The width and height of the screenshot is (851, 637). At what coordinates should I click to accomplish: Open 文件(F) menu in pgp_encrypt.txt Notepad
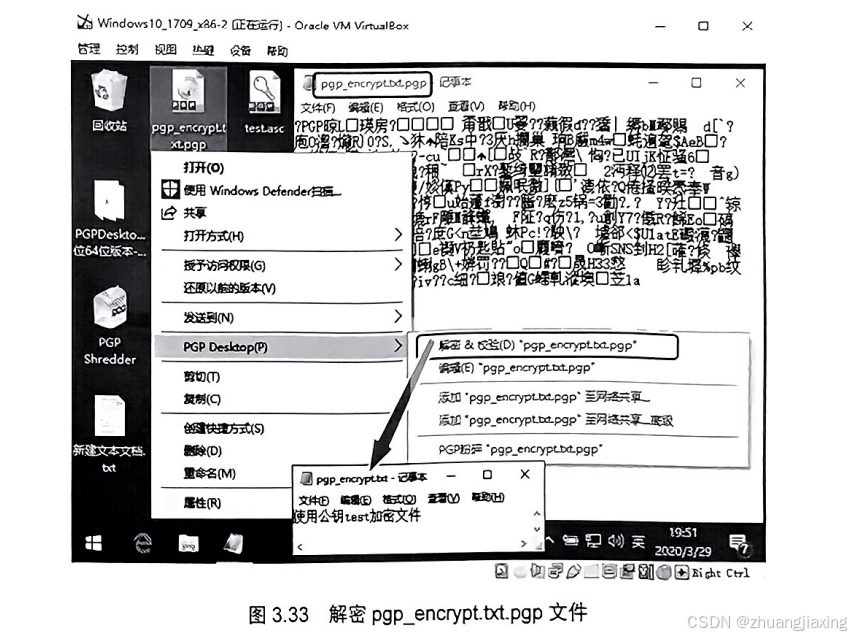pyautogui.click(x=314, y=500)
